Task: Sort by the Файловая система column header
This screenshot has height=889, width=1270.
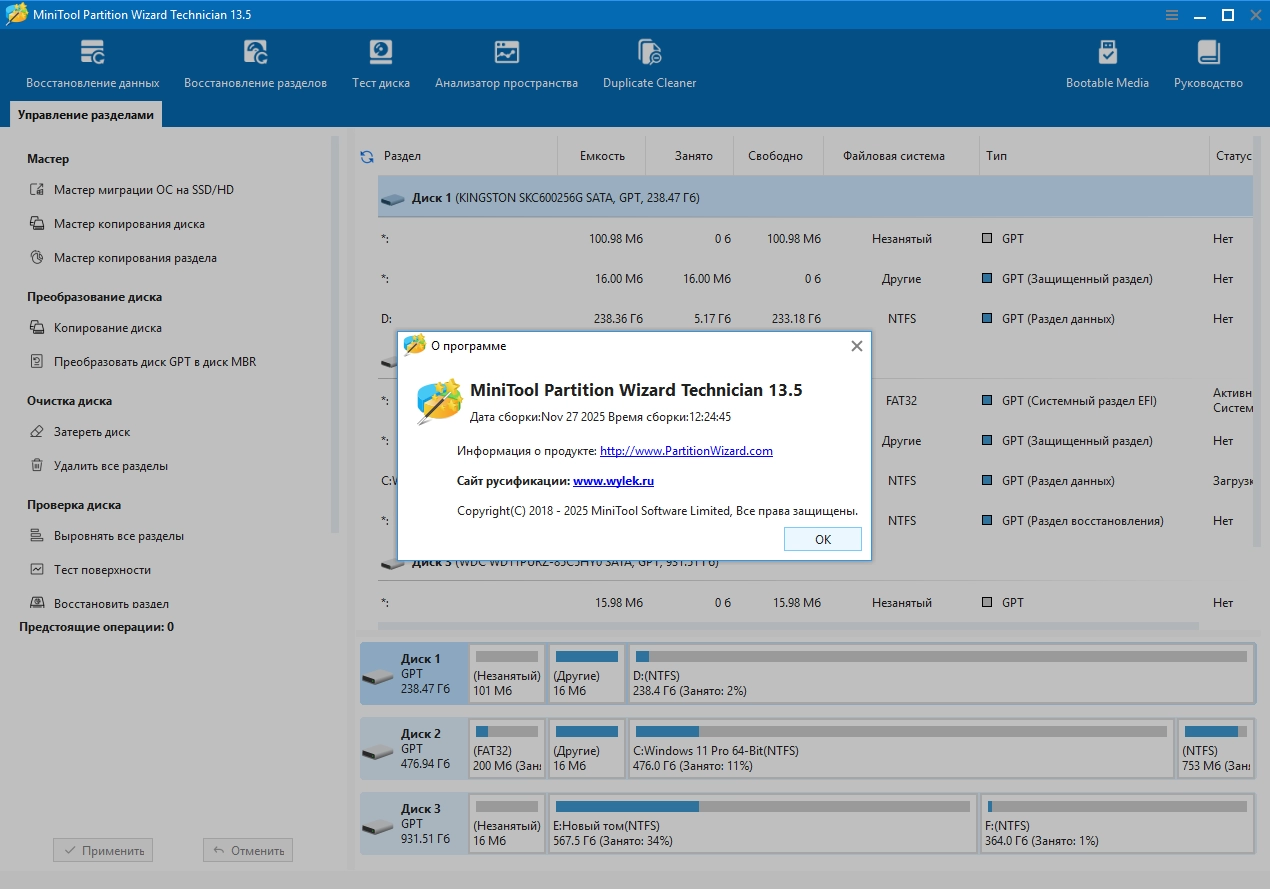Action: click(893, 156)
